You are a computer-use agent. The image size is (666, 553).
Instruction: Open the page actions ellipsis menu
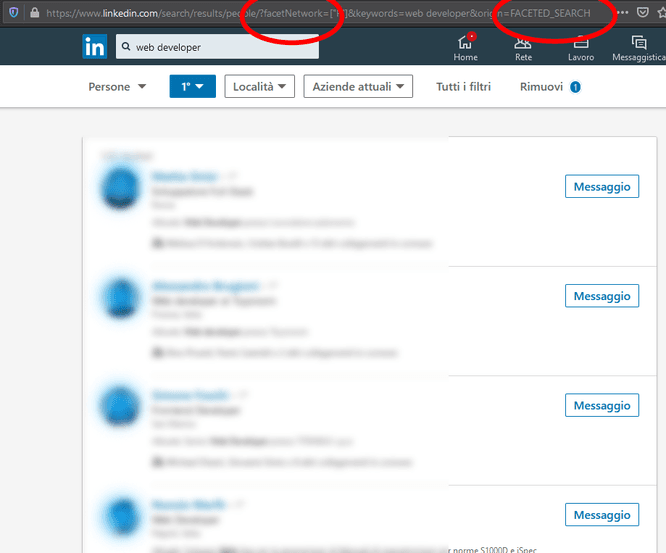pos(623,13)
